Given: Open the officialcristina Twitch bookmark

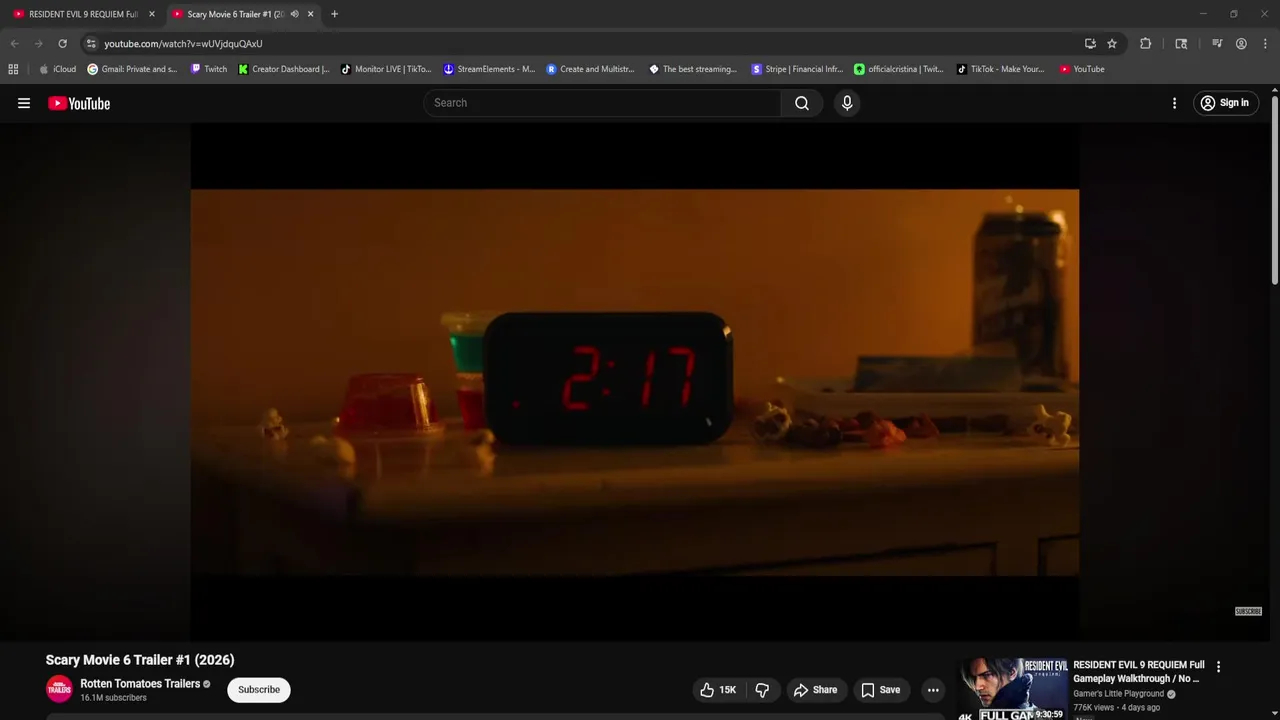Looking at the screenshot, I should click(x=899, y=69).
